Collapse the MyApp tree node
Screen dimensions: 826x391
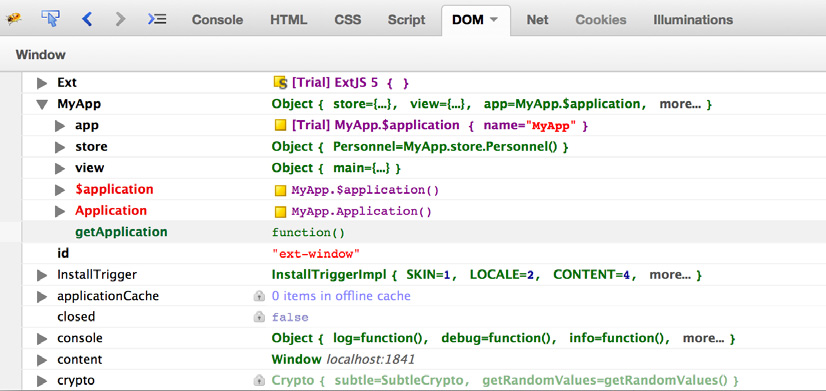(42, 104)
